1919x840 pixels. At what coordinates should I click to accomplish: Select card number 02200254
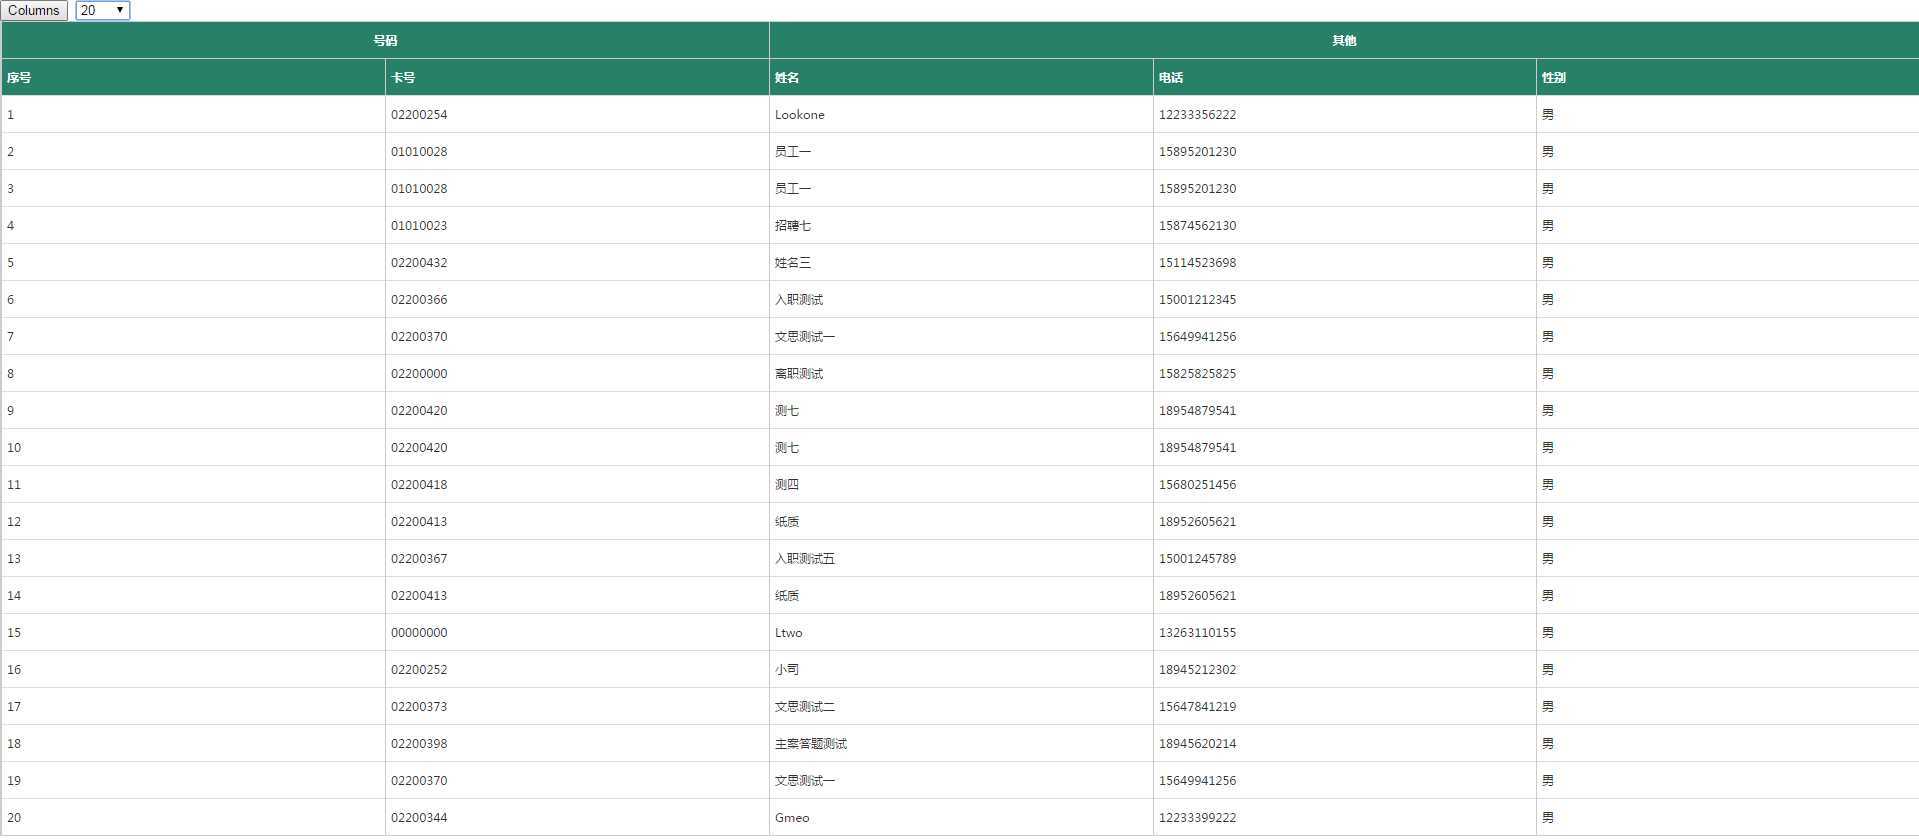[419, 115]
